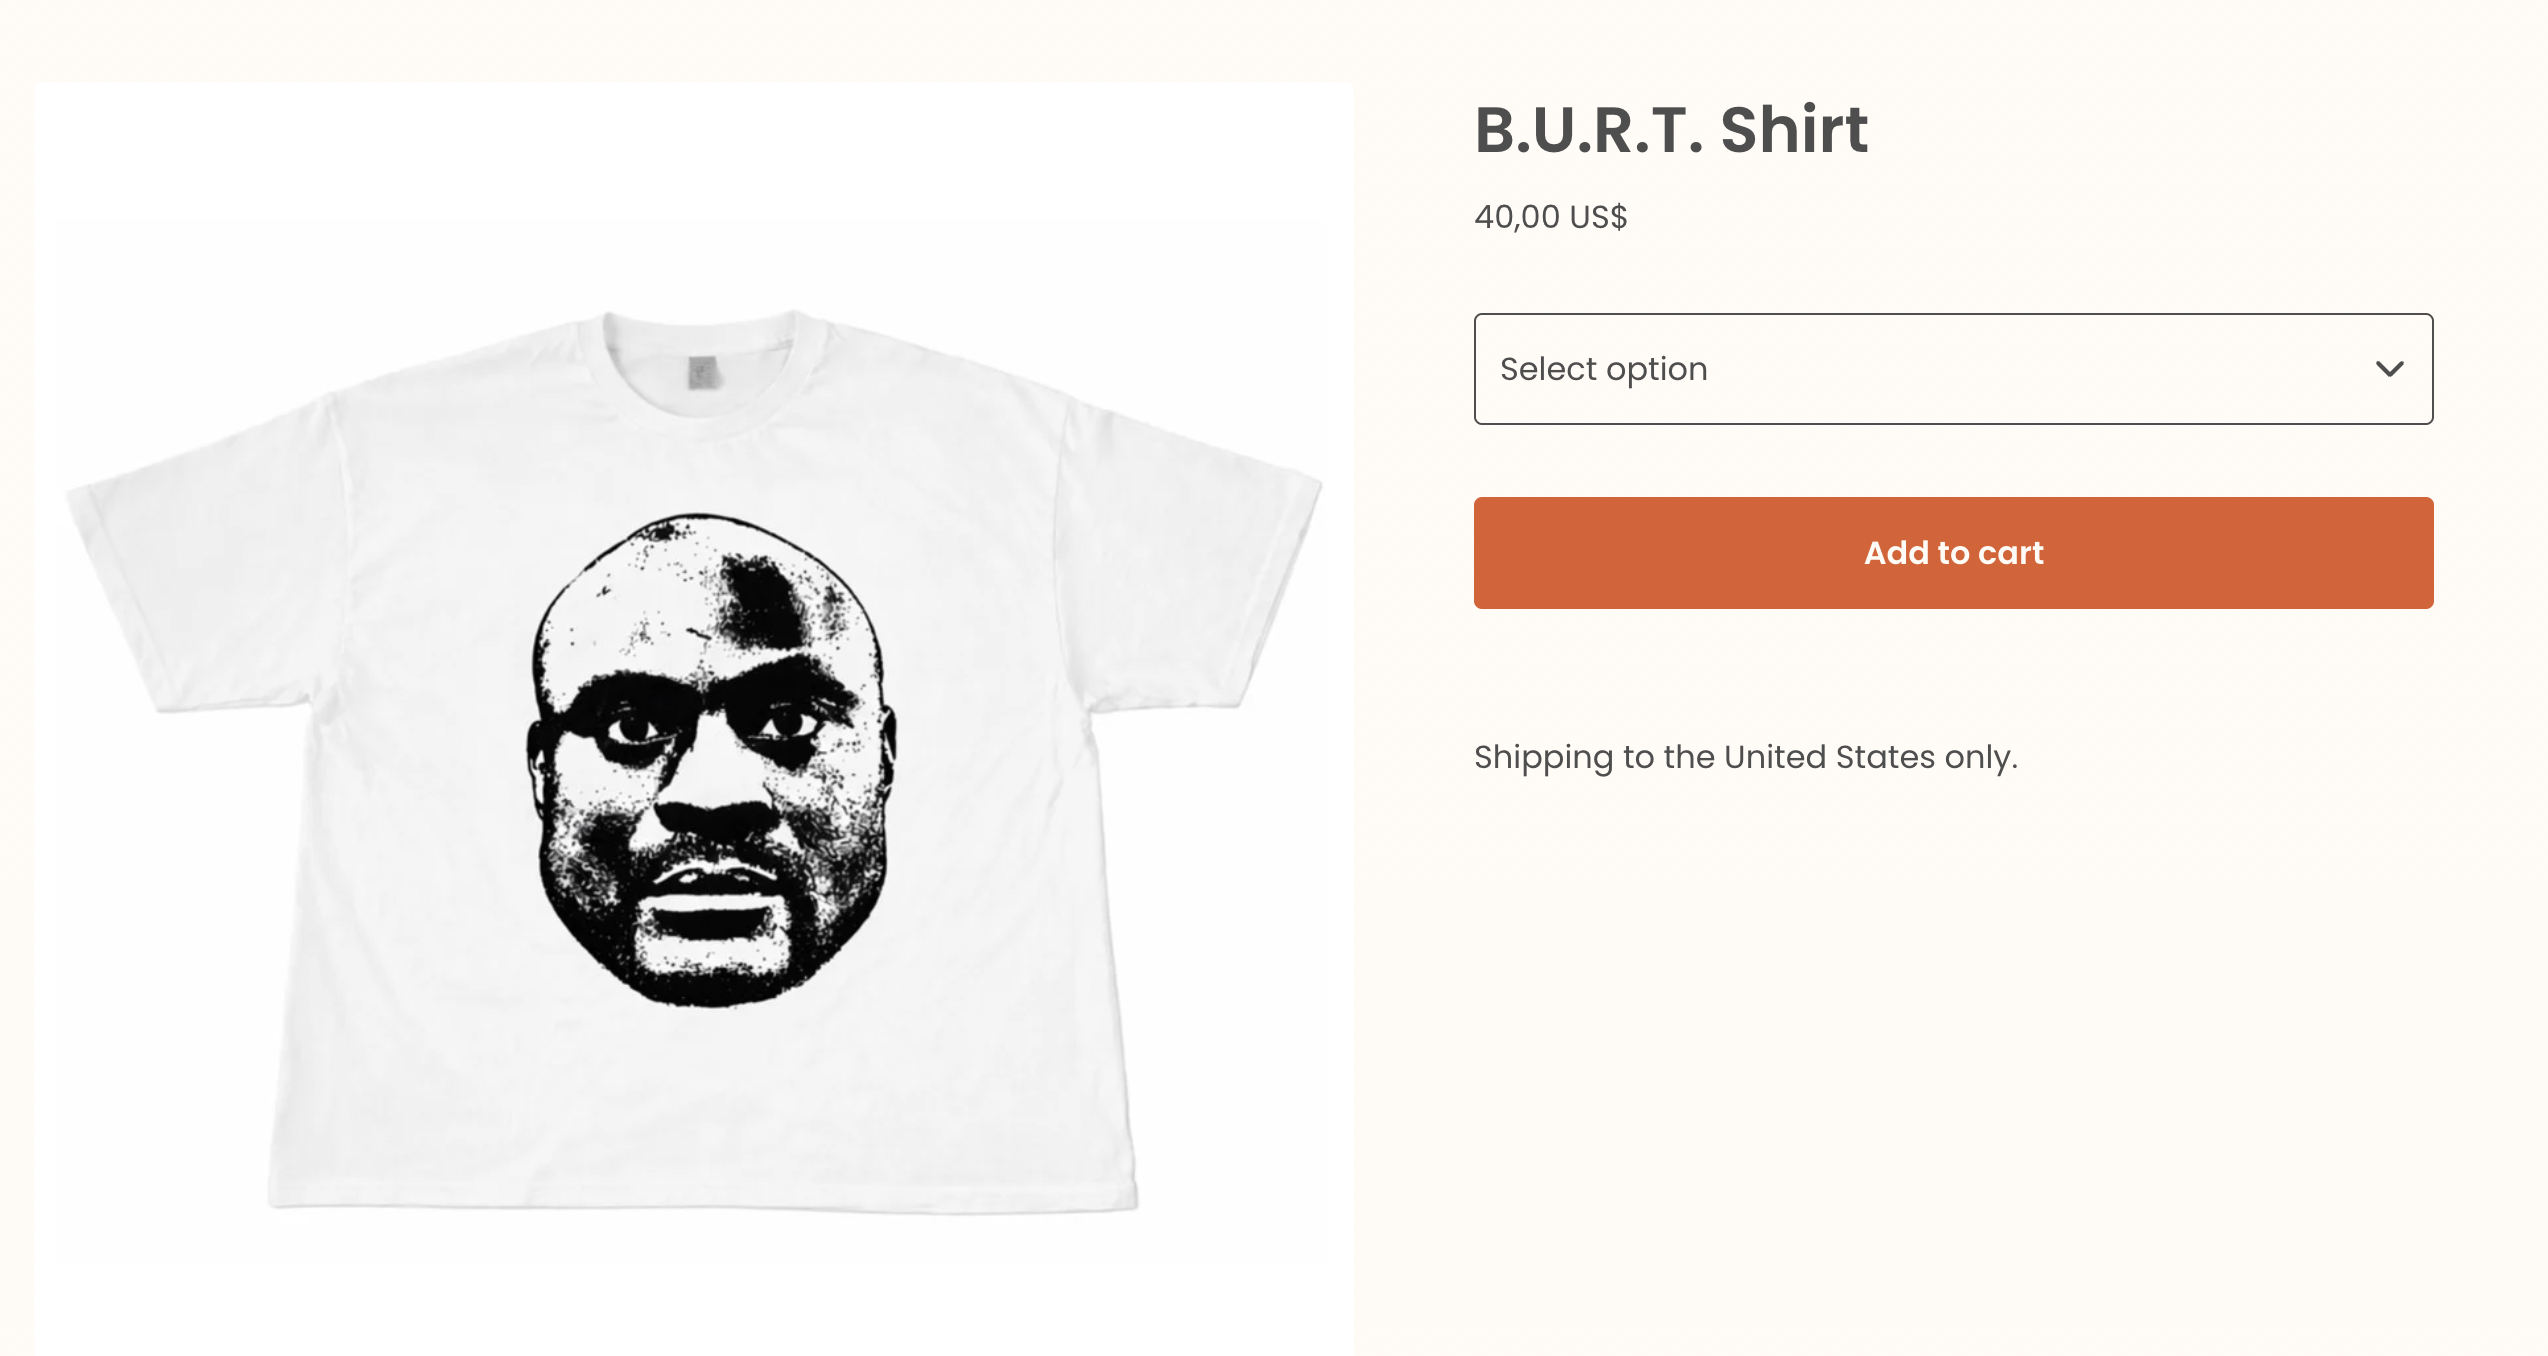The width and height of the screenshot is (2548, 1356).
Task: Open the Select option dropdown
Action: point(1953,369)
